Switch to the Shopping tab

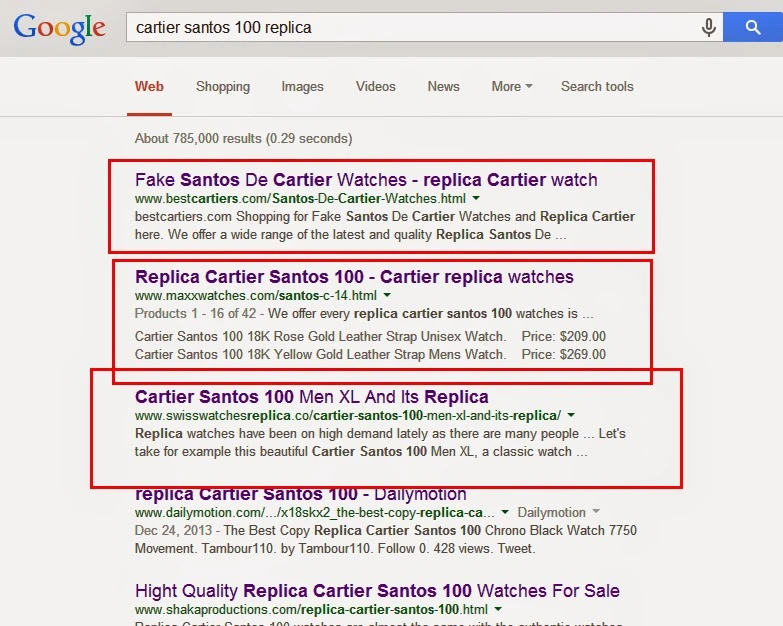click(223, 86)
